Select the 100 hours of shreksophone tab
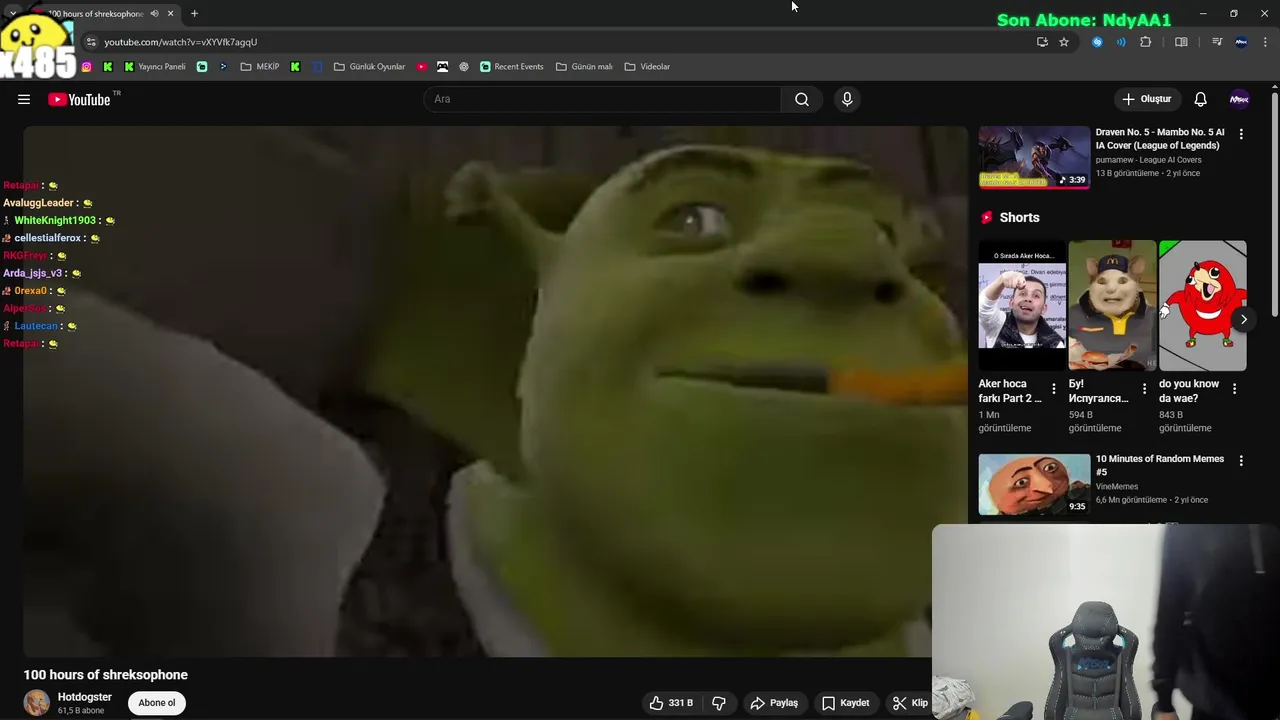1280x720 pixels. (96, 14)
